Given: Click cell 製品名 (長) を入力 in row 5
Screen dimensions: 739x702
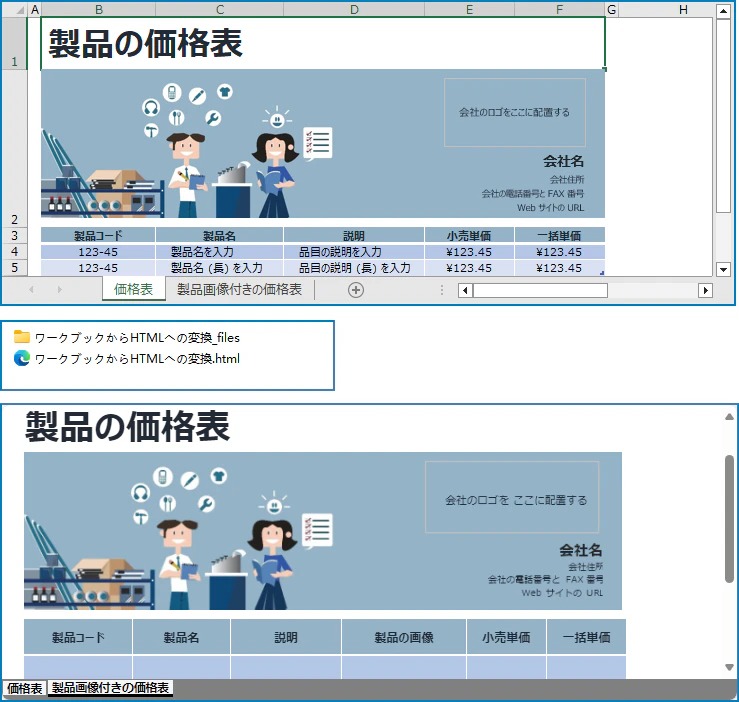Looking at the screenshot, I should [220, 268].
